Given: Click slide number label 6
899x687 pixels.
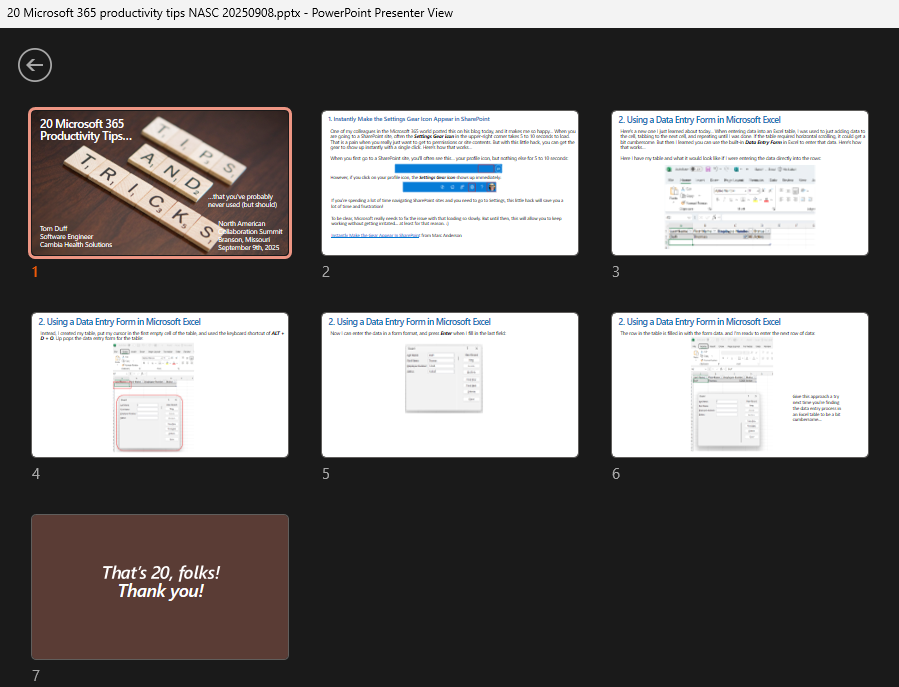Looking at the screenshot, I should [x=616, y=474].
